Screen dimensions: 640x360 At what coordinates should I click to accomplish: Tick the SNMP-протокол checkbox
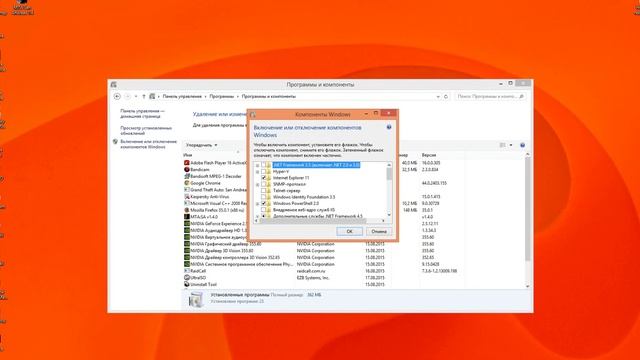(x=264, y=184)
